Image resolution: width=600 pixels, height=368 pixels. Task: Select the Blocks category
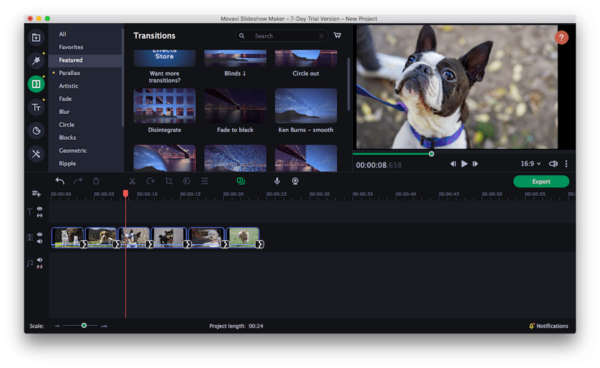(67, 137)
